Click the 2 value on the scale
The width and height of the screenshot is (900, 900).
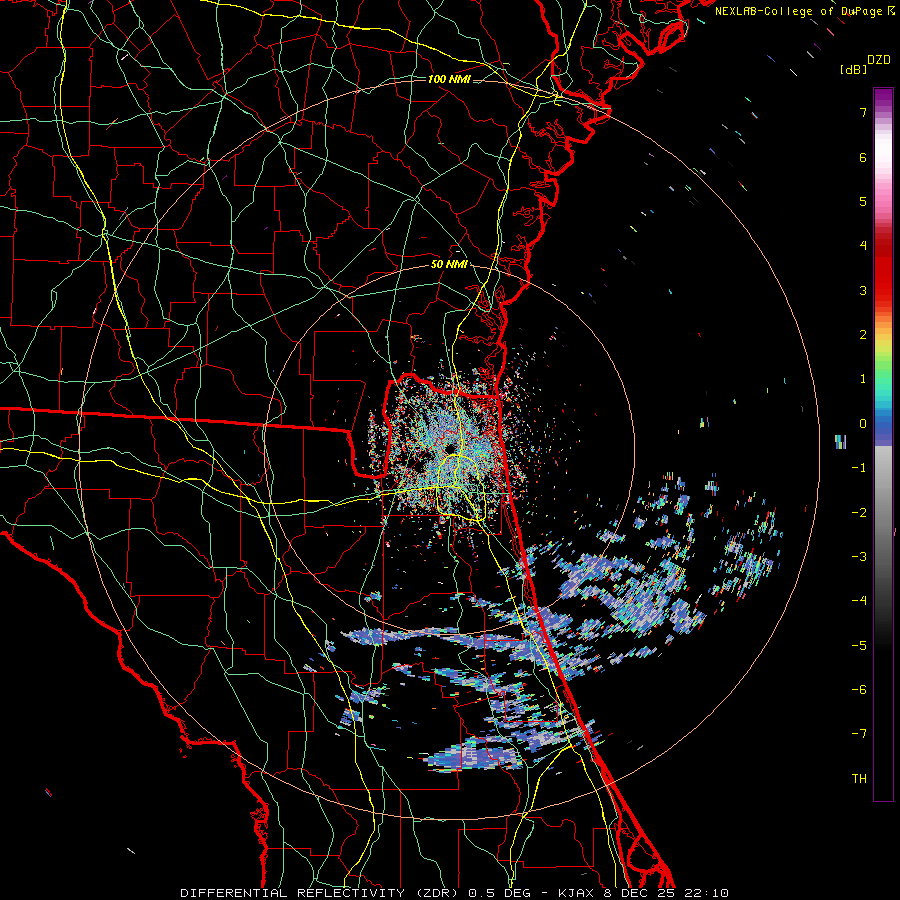coord(863,335)
